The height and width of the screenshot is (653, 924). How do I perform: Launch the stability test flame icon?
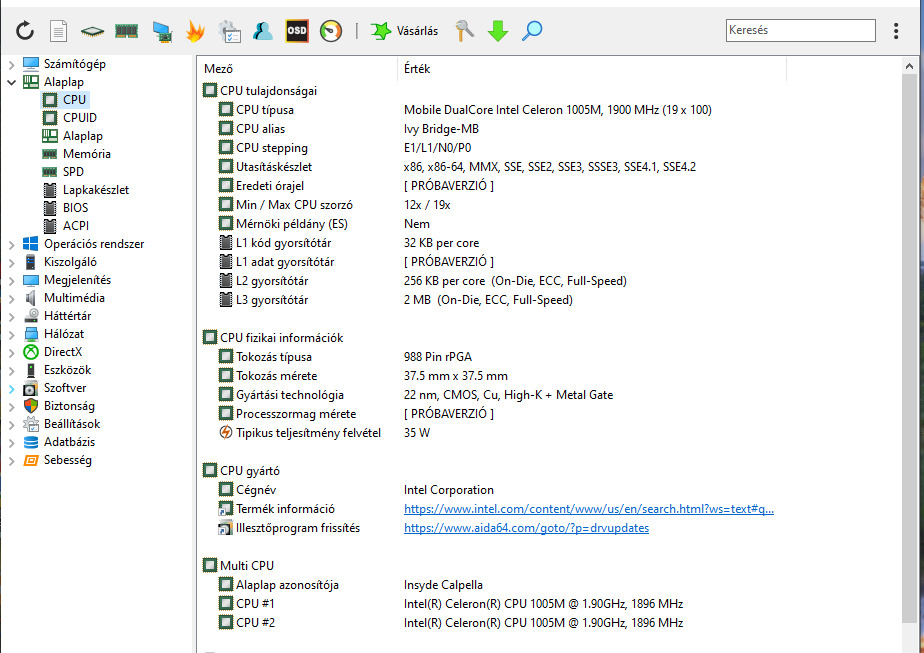(x=195, y=31)
